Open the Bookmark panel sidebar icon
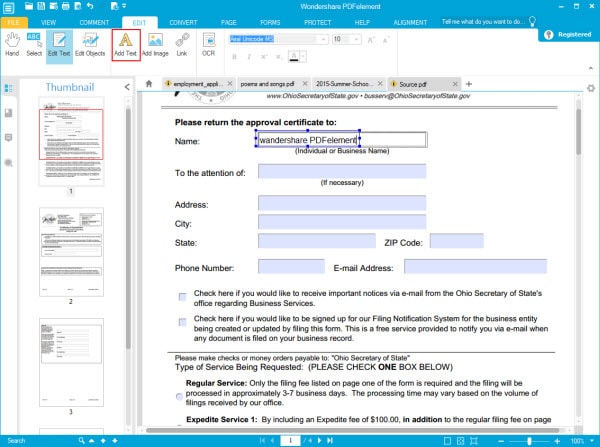The height and width of the screenshot is (447, 600). 8,113
